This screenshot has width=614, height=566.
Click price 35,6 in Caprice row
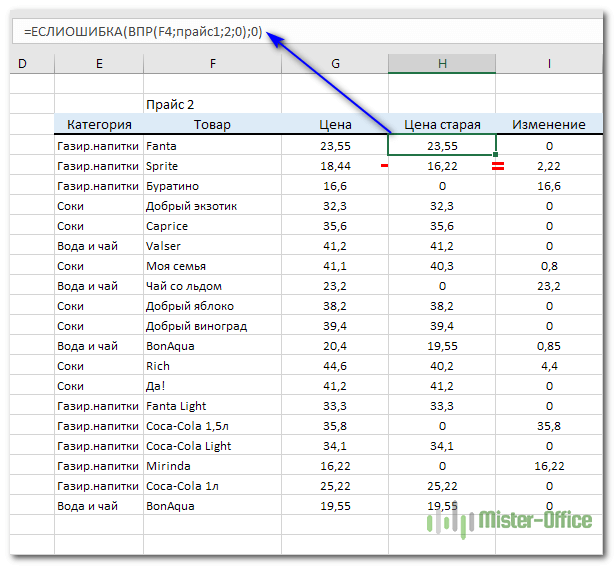click(335, 226)
